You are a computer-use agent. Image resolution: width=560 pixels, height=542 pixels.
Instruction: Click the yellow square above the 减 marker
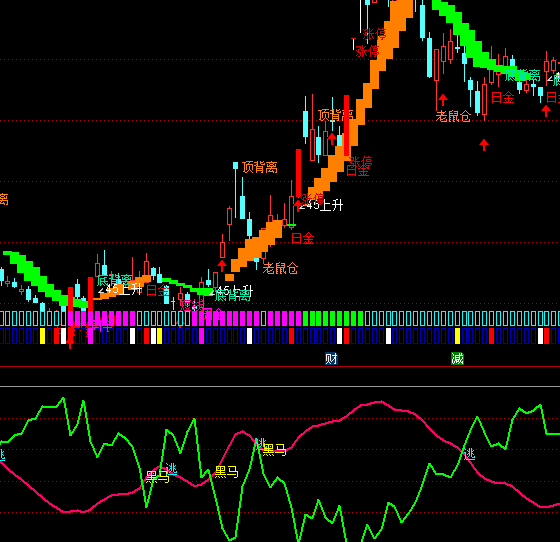pos(458,336)
